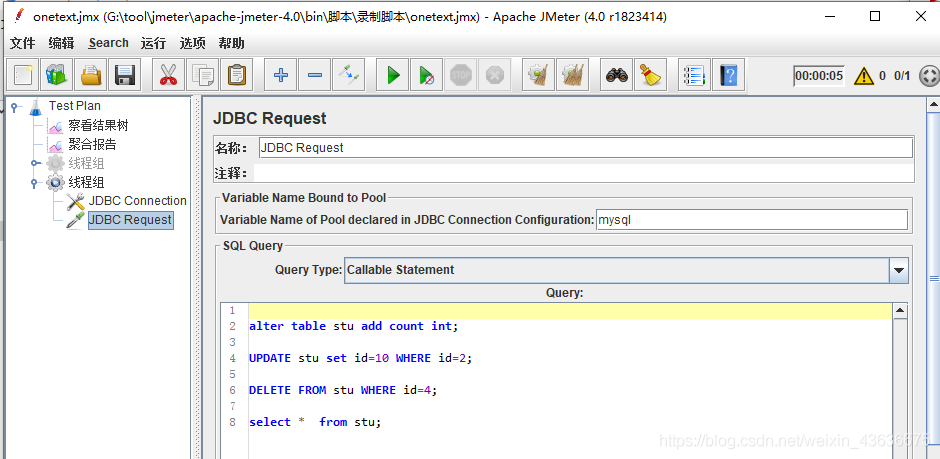The height and width of the screenshot is (459, 940).
Task: Select 察看结果树 tree node
Action: tap(98, 125)
